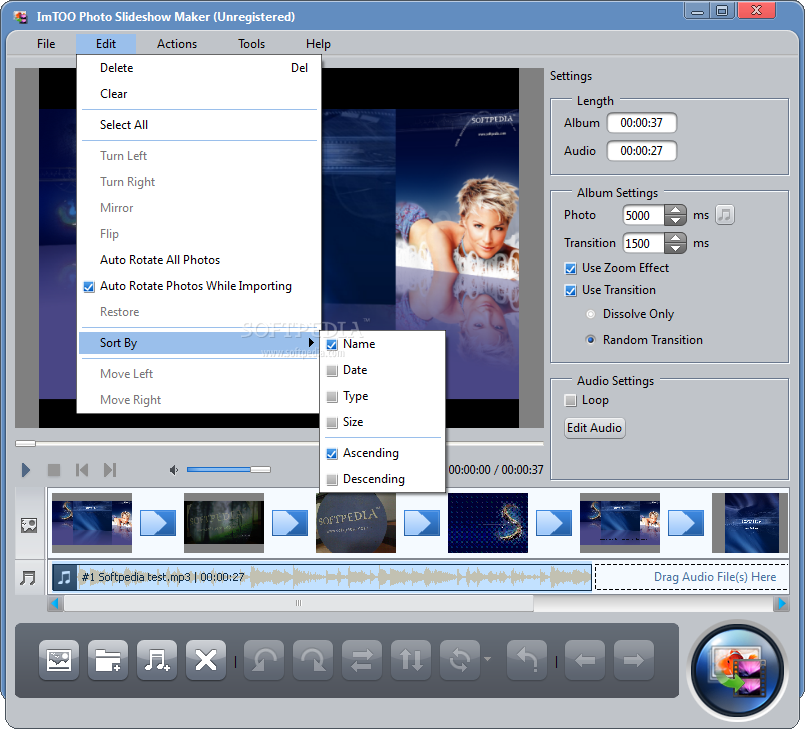Click the Drag Audio File(s) Here area
Viewport: 805px width, 729px height.
692,578
